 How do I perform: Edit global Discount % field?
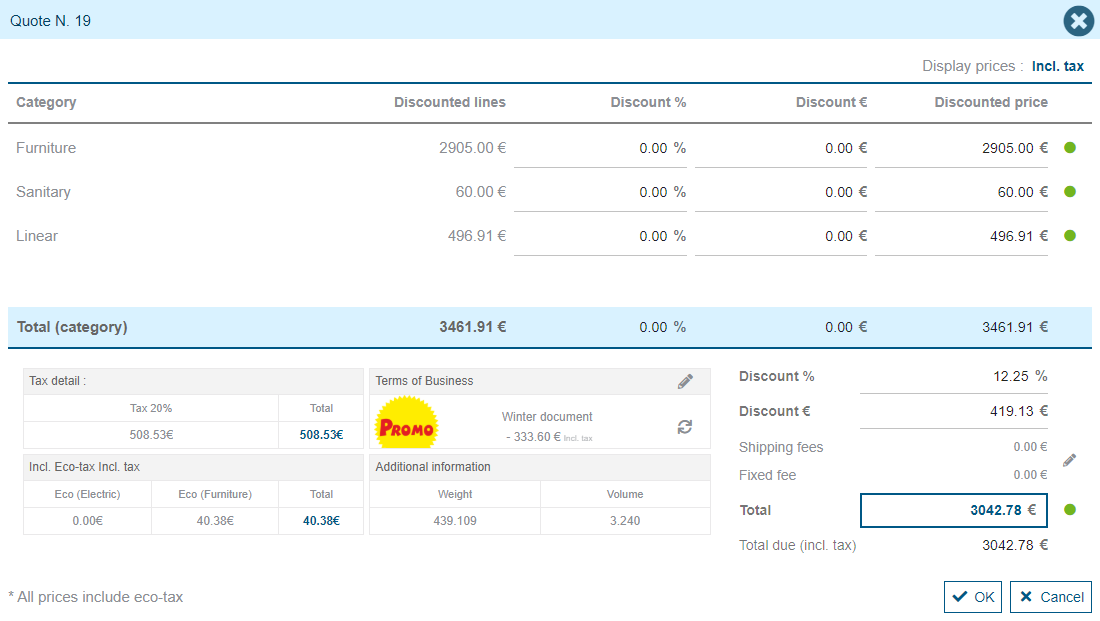pyautogui.click(x=952, y=377)
